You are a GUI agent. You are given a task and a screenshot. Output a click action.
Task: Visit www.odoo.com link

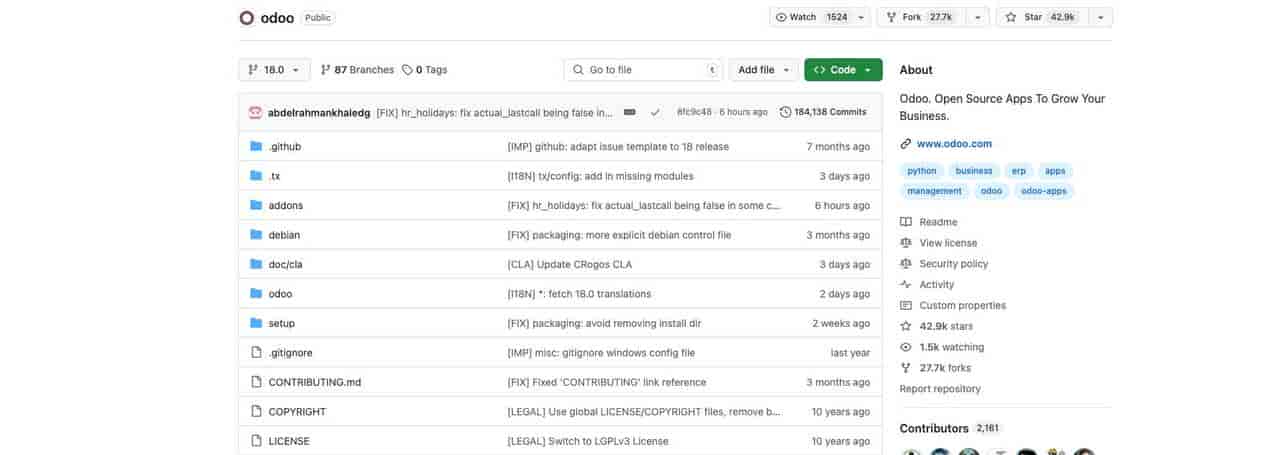click(x=954, y=144)
